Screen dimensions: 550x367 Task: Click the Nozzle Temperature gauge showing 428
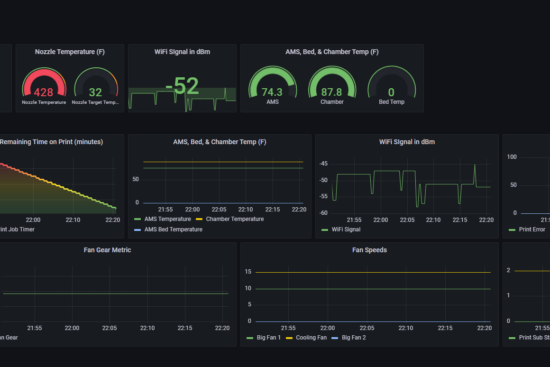pyautogui.click(x=44, y=86)
